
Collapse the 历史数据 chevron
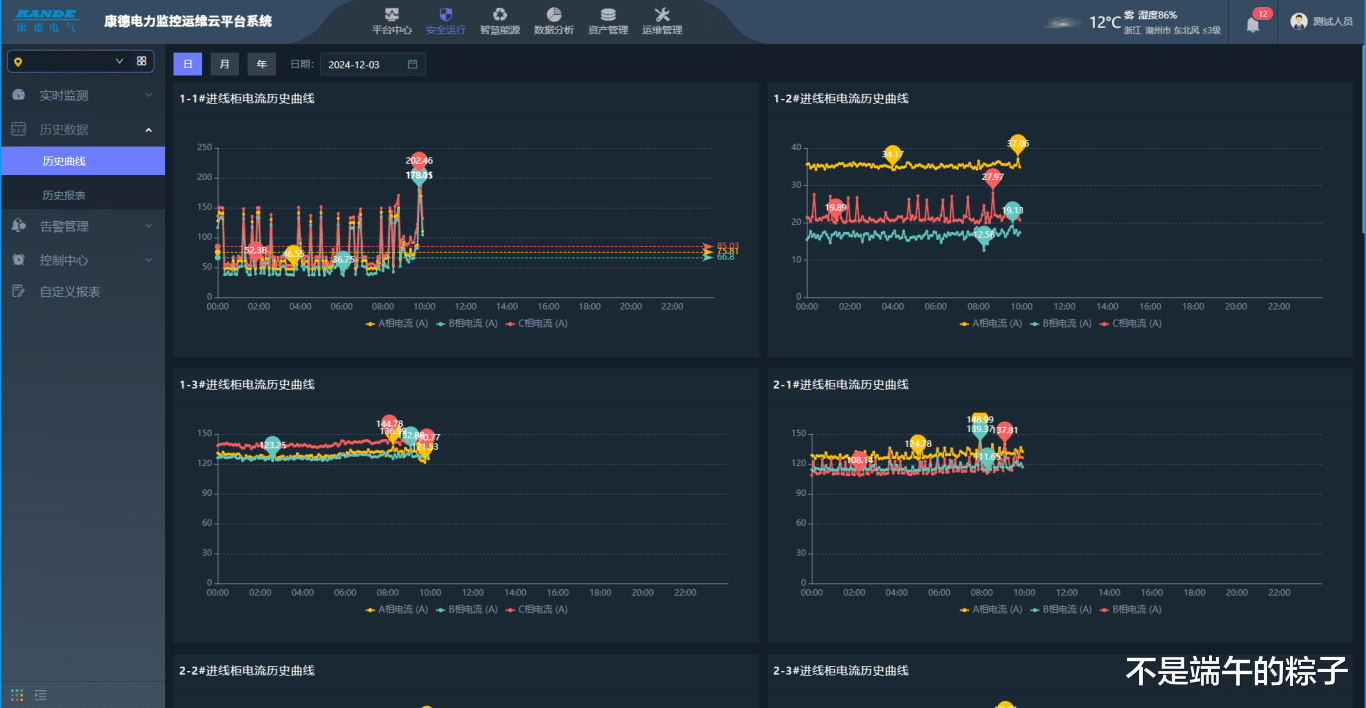tap(148, 129)
